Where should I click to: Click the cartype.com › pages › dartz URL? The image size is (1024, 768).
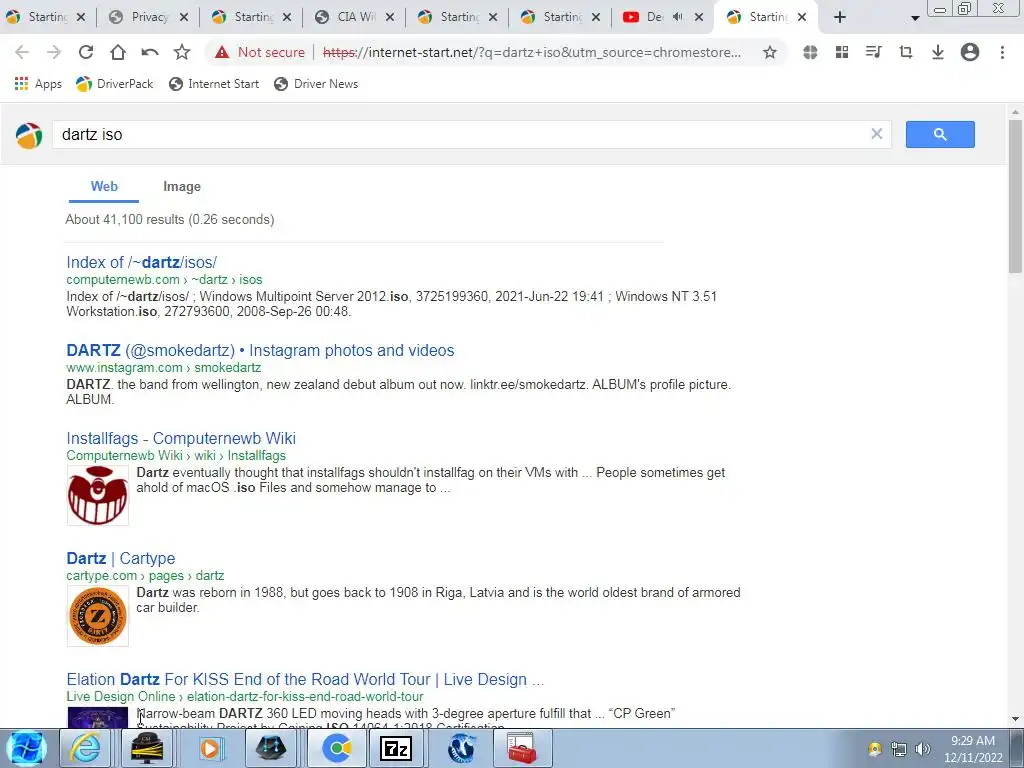[x=145, y=576]
